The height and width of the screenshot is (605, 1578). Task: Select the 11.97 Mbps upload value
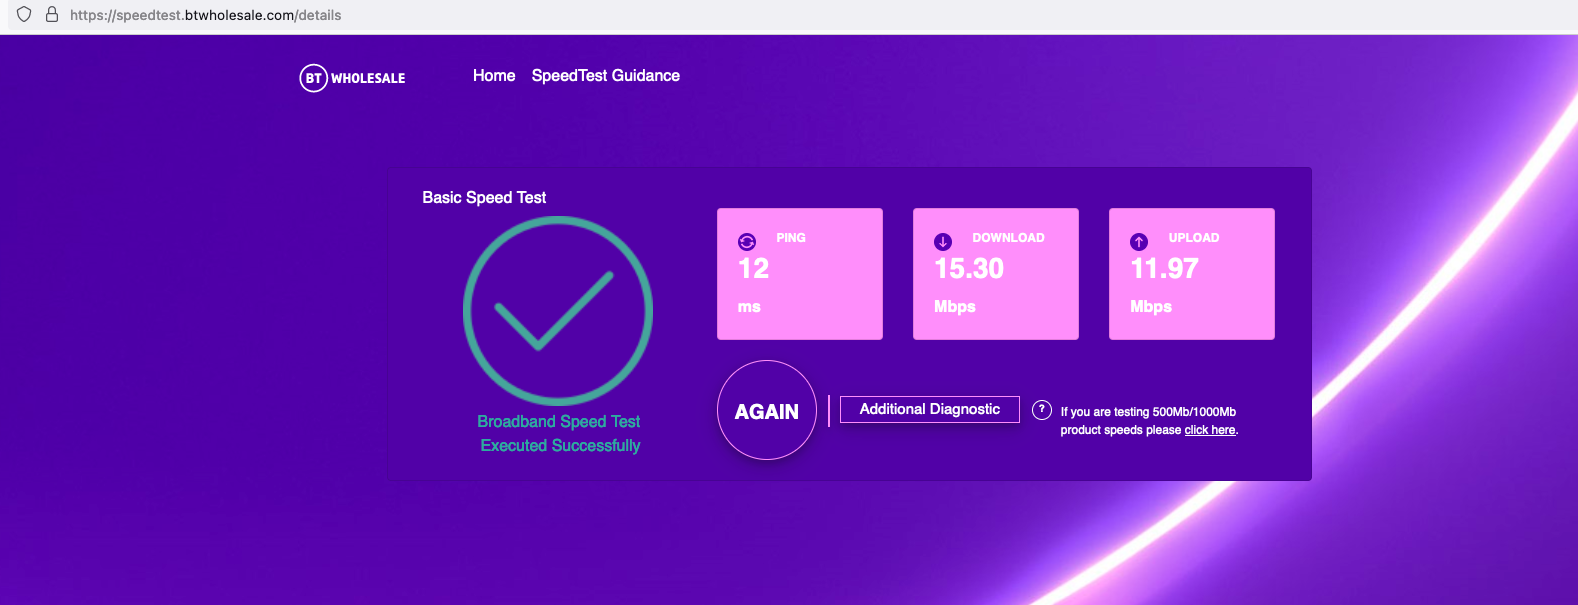point(1165,269)
